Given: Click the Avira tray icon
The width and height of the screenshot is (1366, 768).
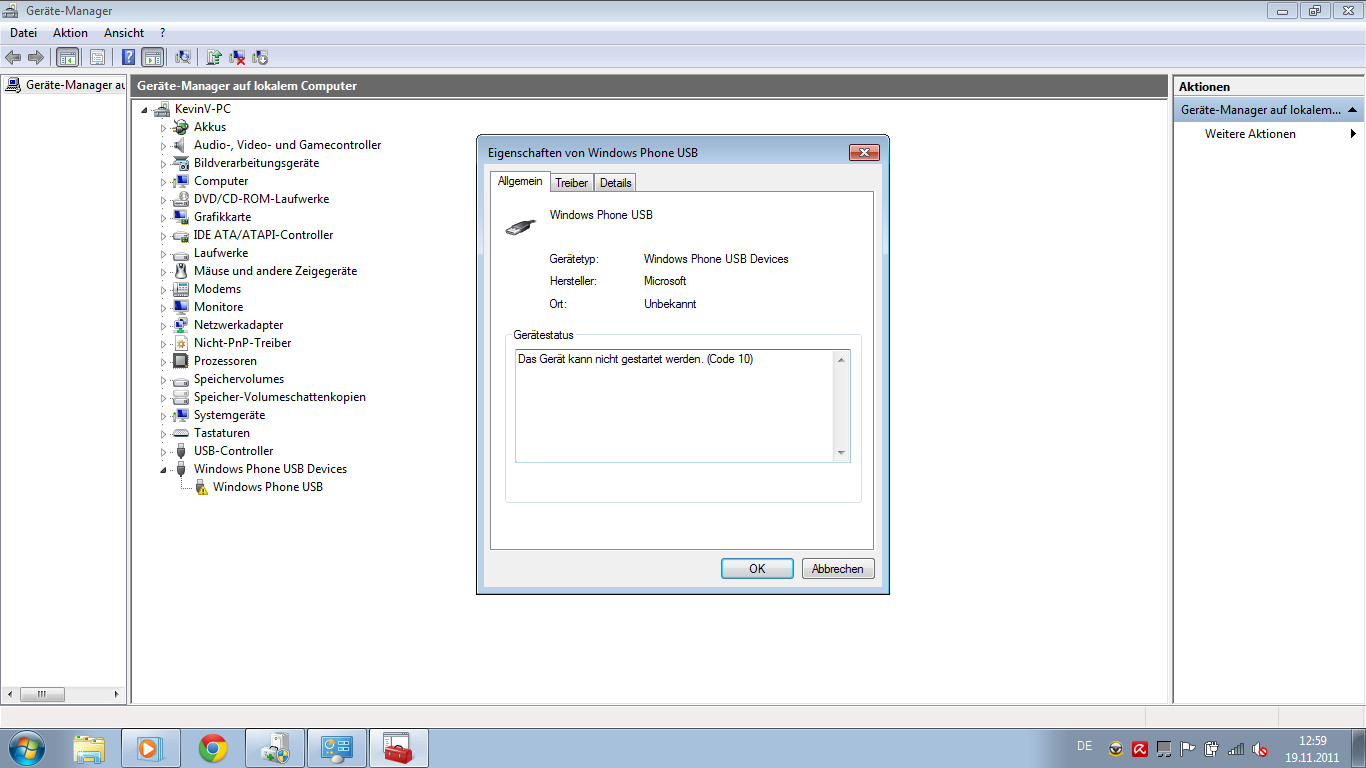Looking at the screenshot, I should click(1139, 748).
